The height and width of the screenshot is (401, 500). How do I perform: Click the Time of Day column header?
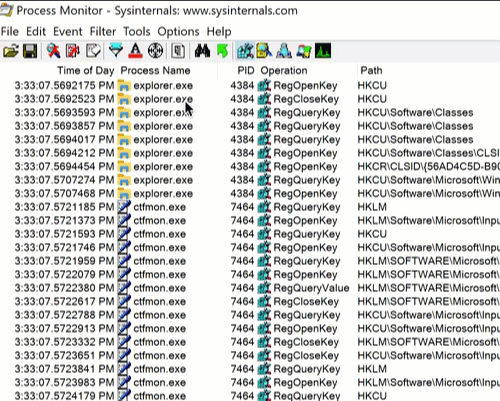pyautogui.click(x=86, y=71)
